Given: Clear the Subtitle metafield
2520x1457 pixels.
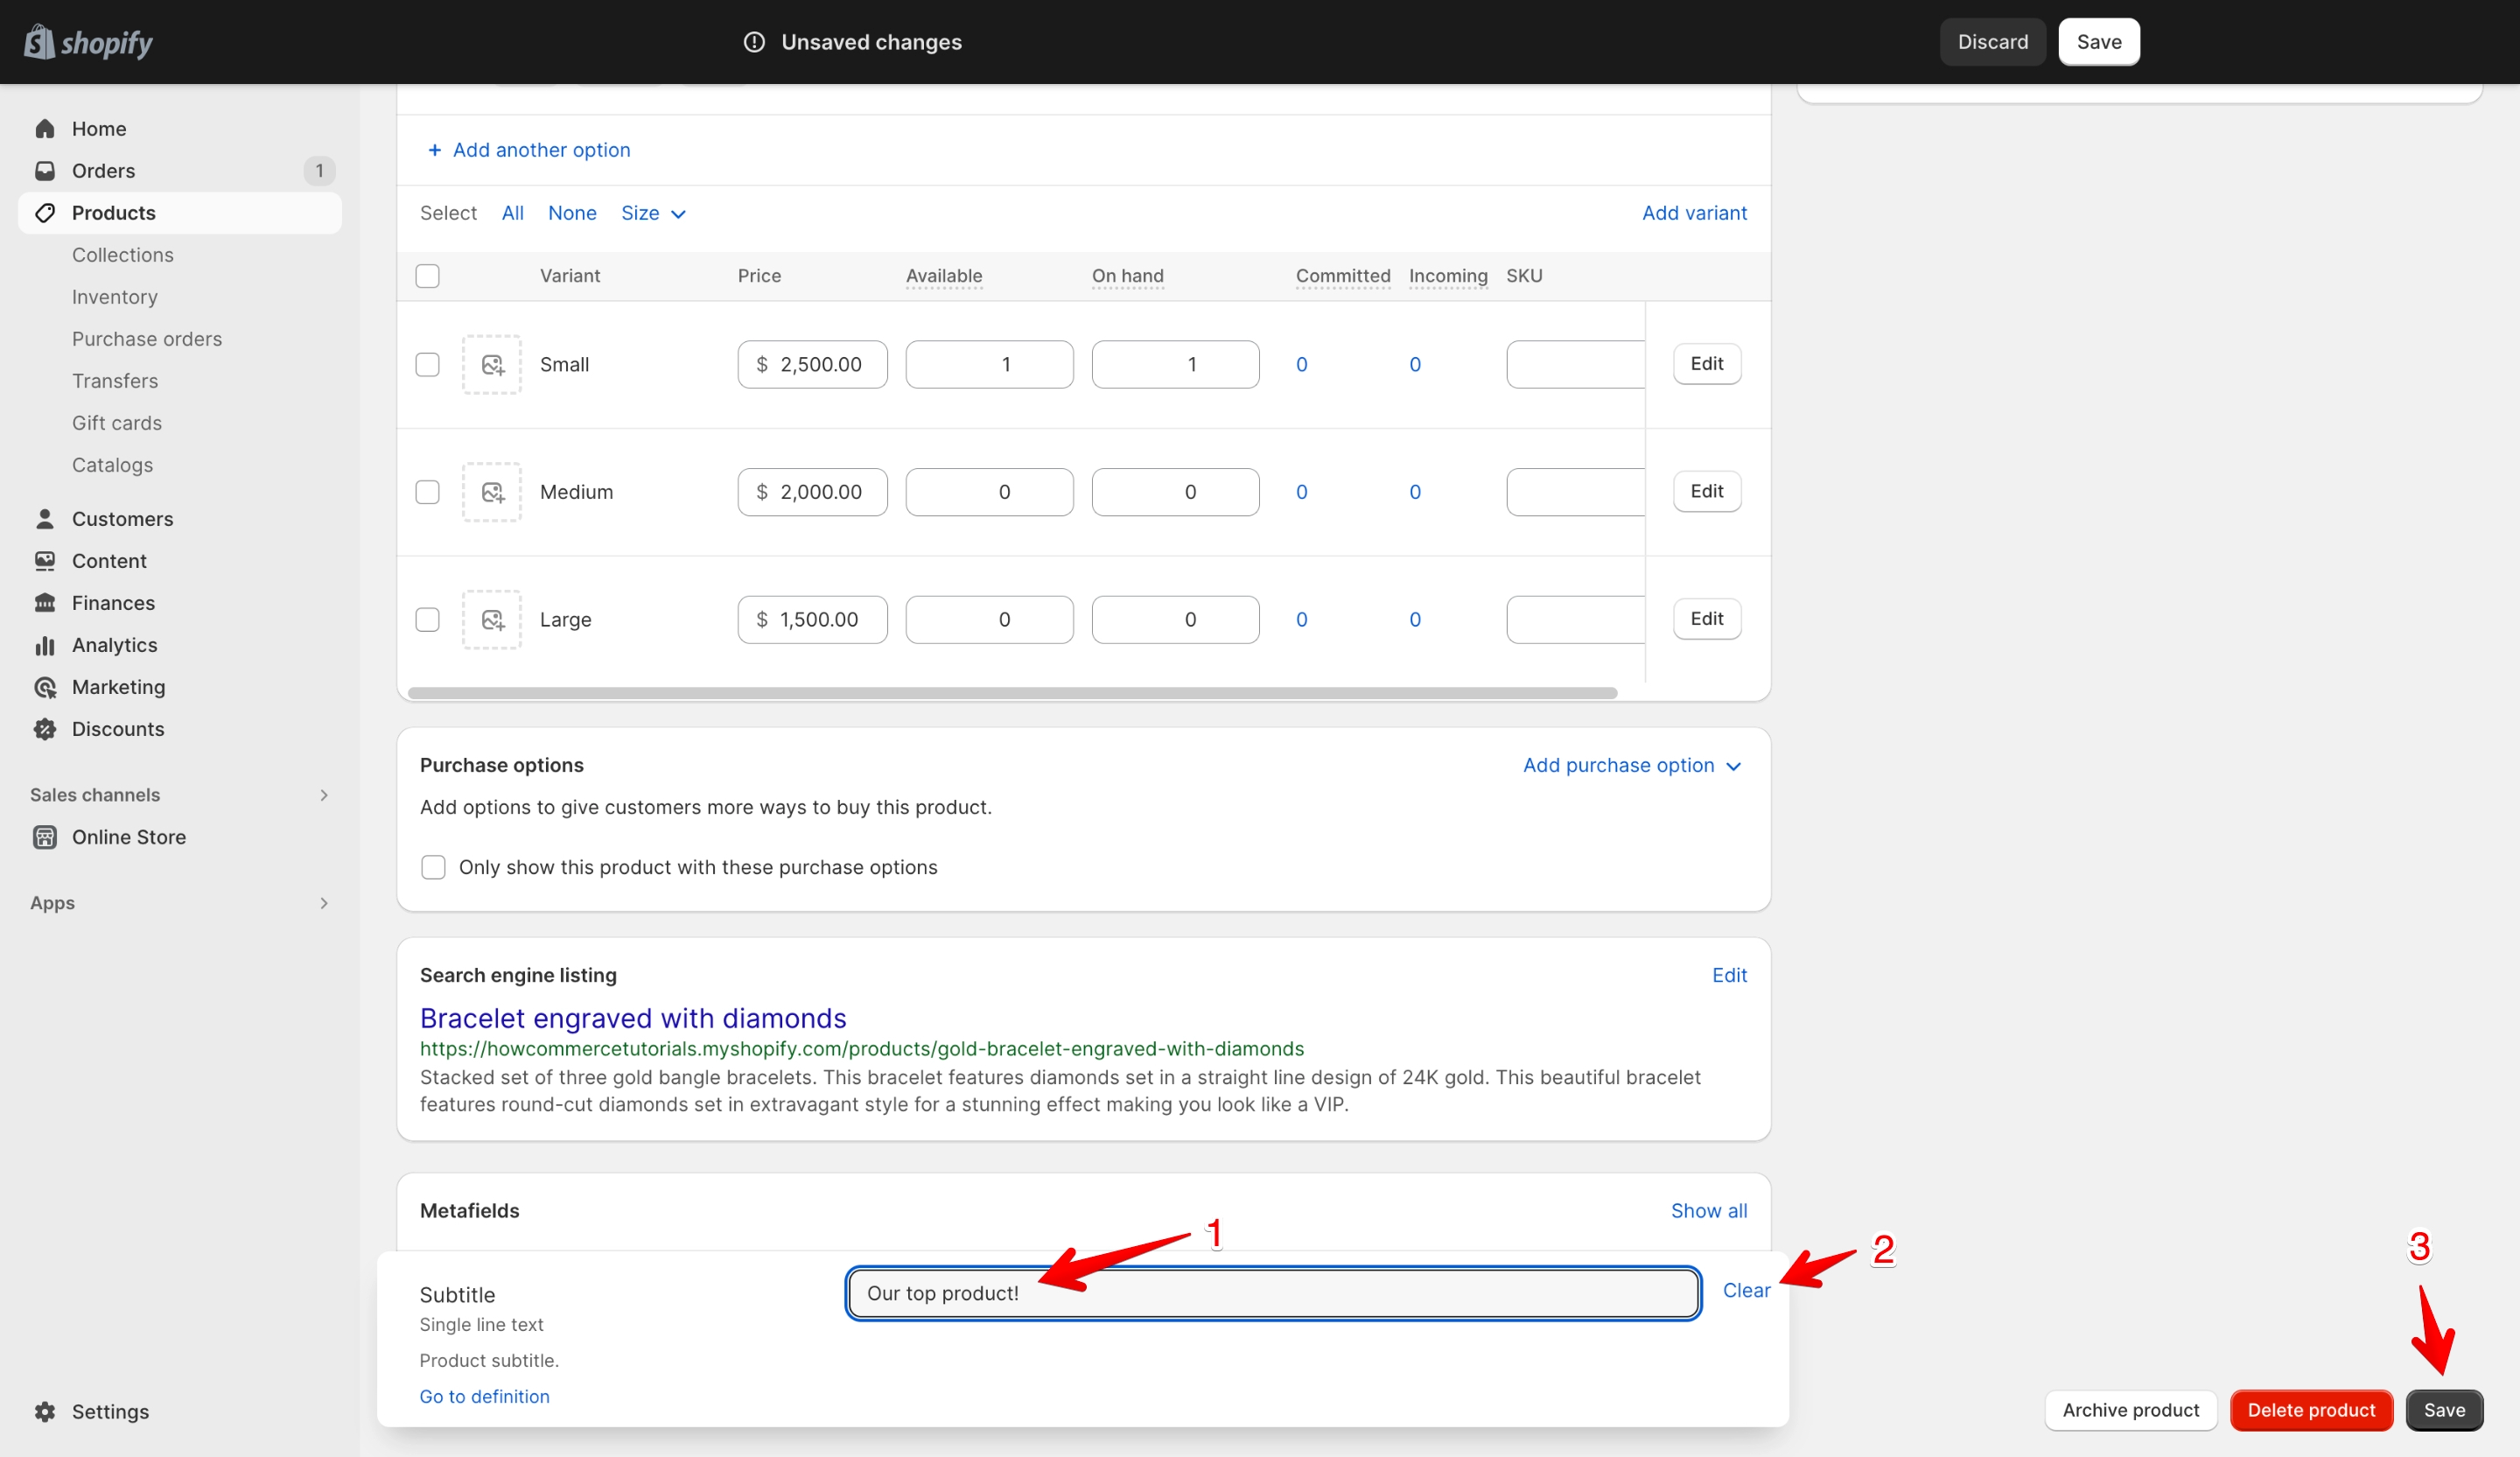Looking at the screenshot, I should point(1746,1290).
